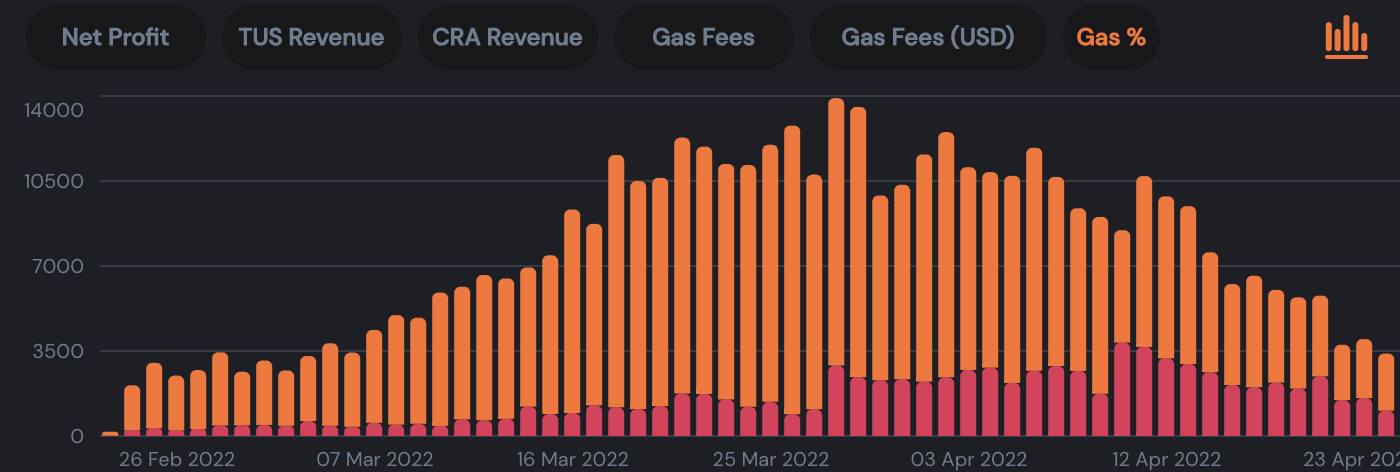Click the 03 Apr 2022 axis label
The height and width of the screenshot is (472, 1400).
(968, 460)
